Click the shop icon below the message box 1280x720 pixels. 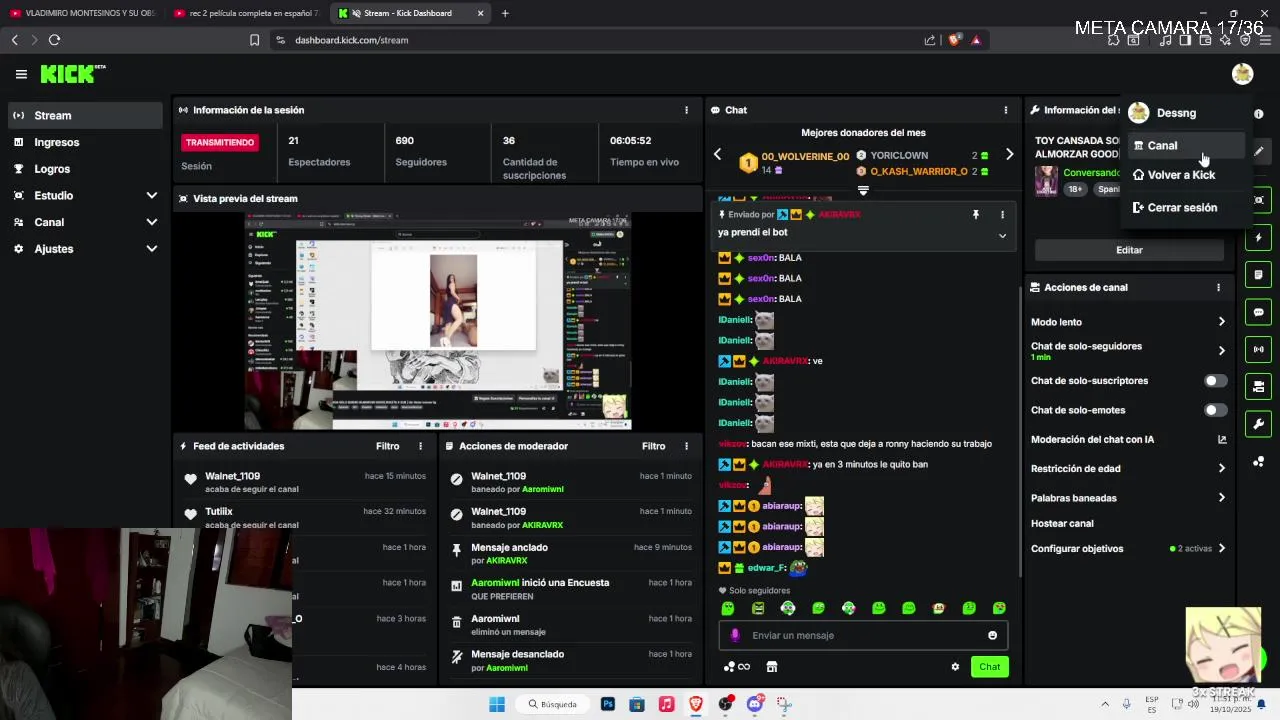pyautogui.click(x=772, y=667)
